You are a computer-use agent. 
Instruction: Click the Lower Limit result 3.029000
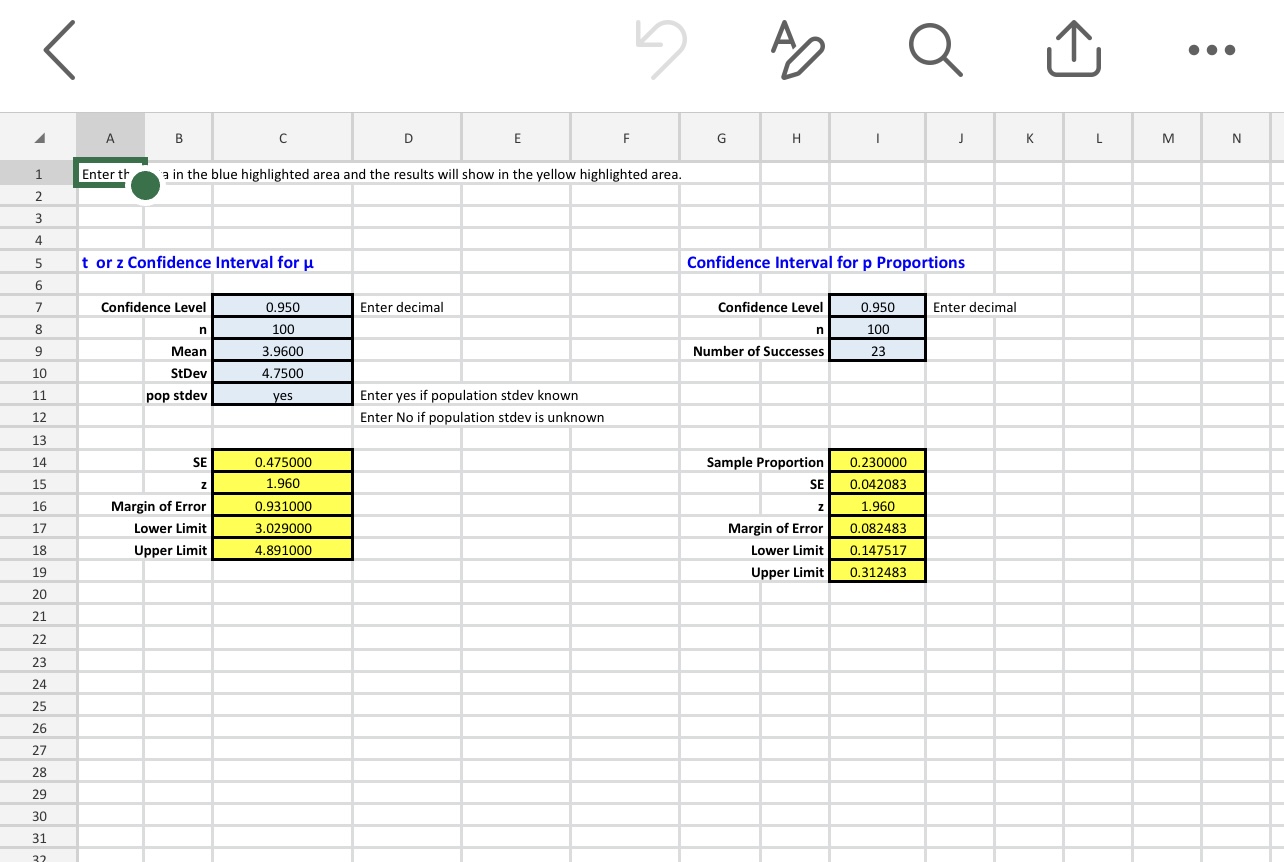[x=283, y=528]
